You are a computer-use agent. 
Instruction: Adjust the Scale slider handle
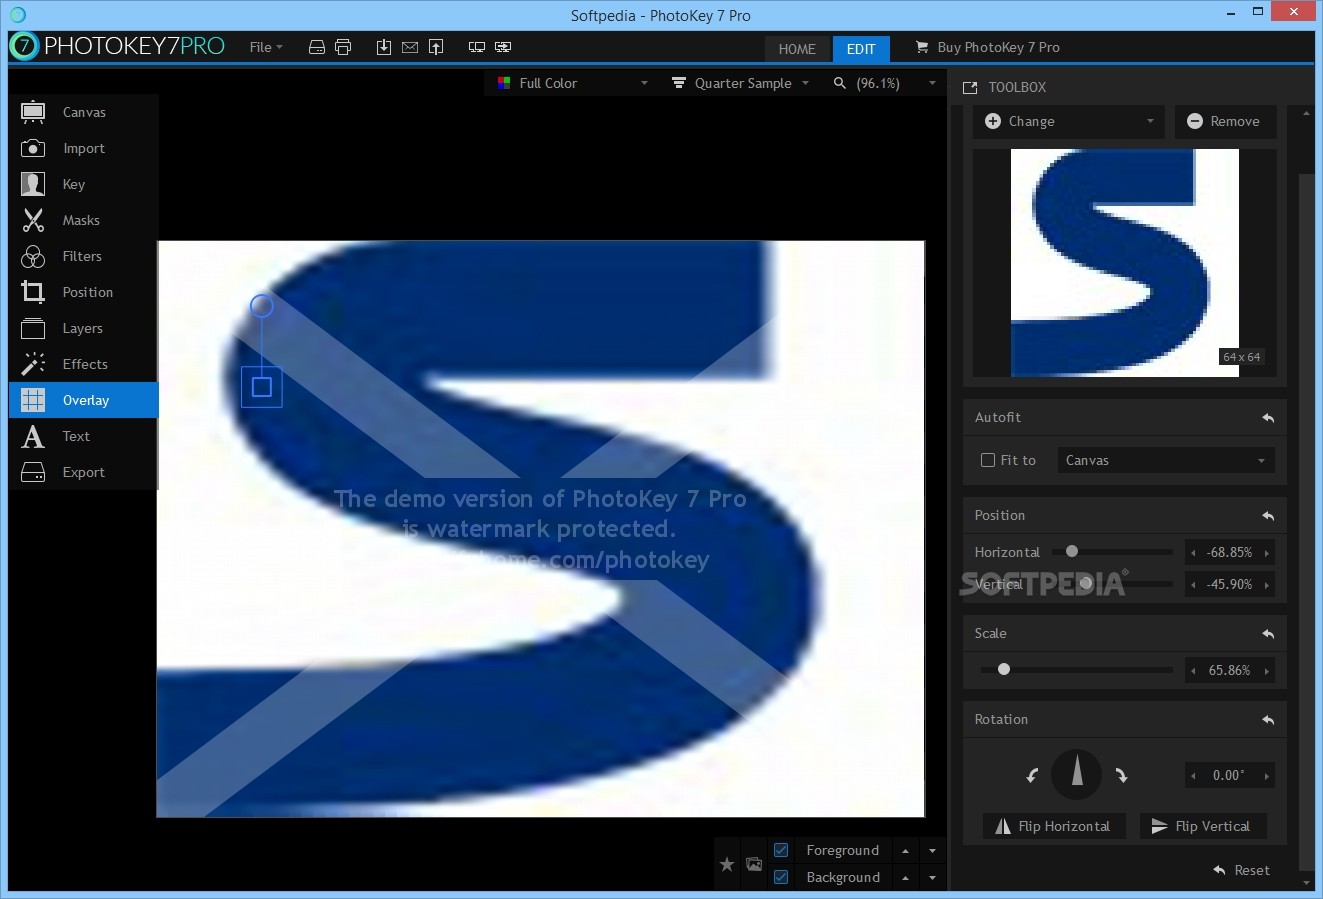click(x=1004, y=669)
